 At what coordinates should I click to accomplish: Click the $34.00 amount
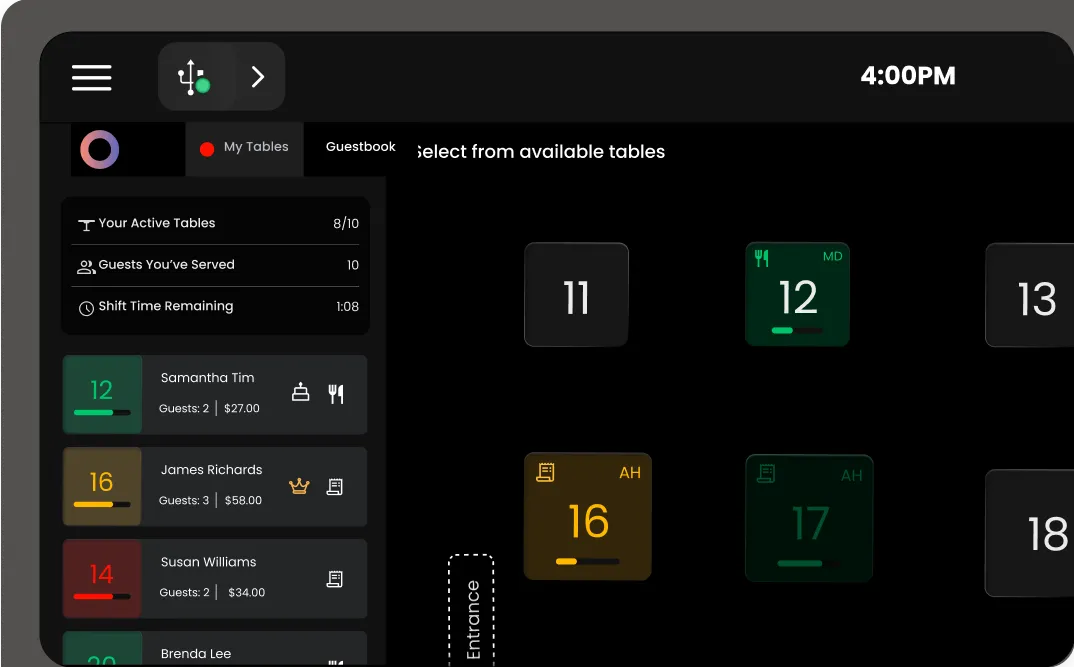[247, 592]
